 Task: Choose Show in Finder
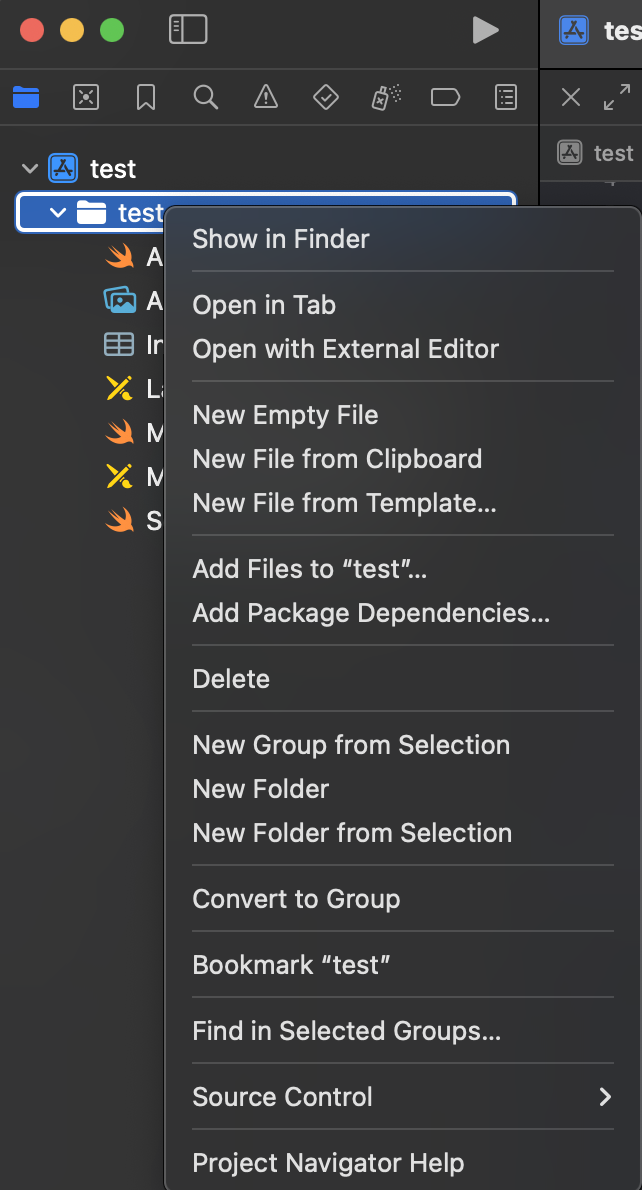(281, 239)
